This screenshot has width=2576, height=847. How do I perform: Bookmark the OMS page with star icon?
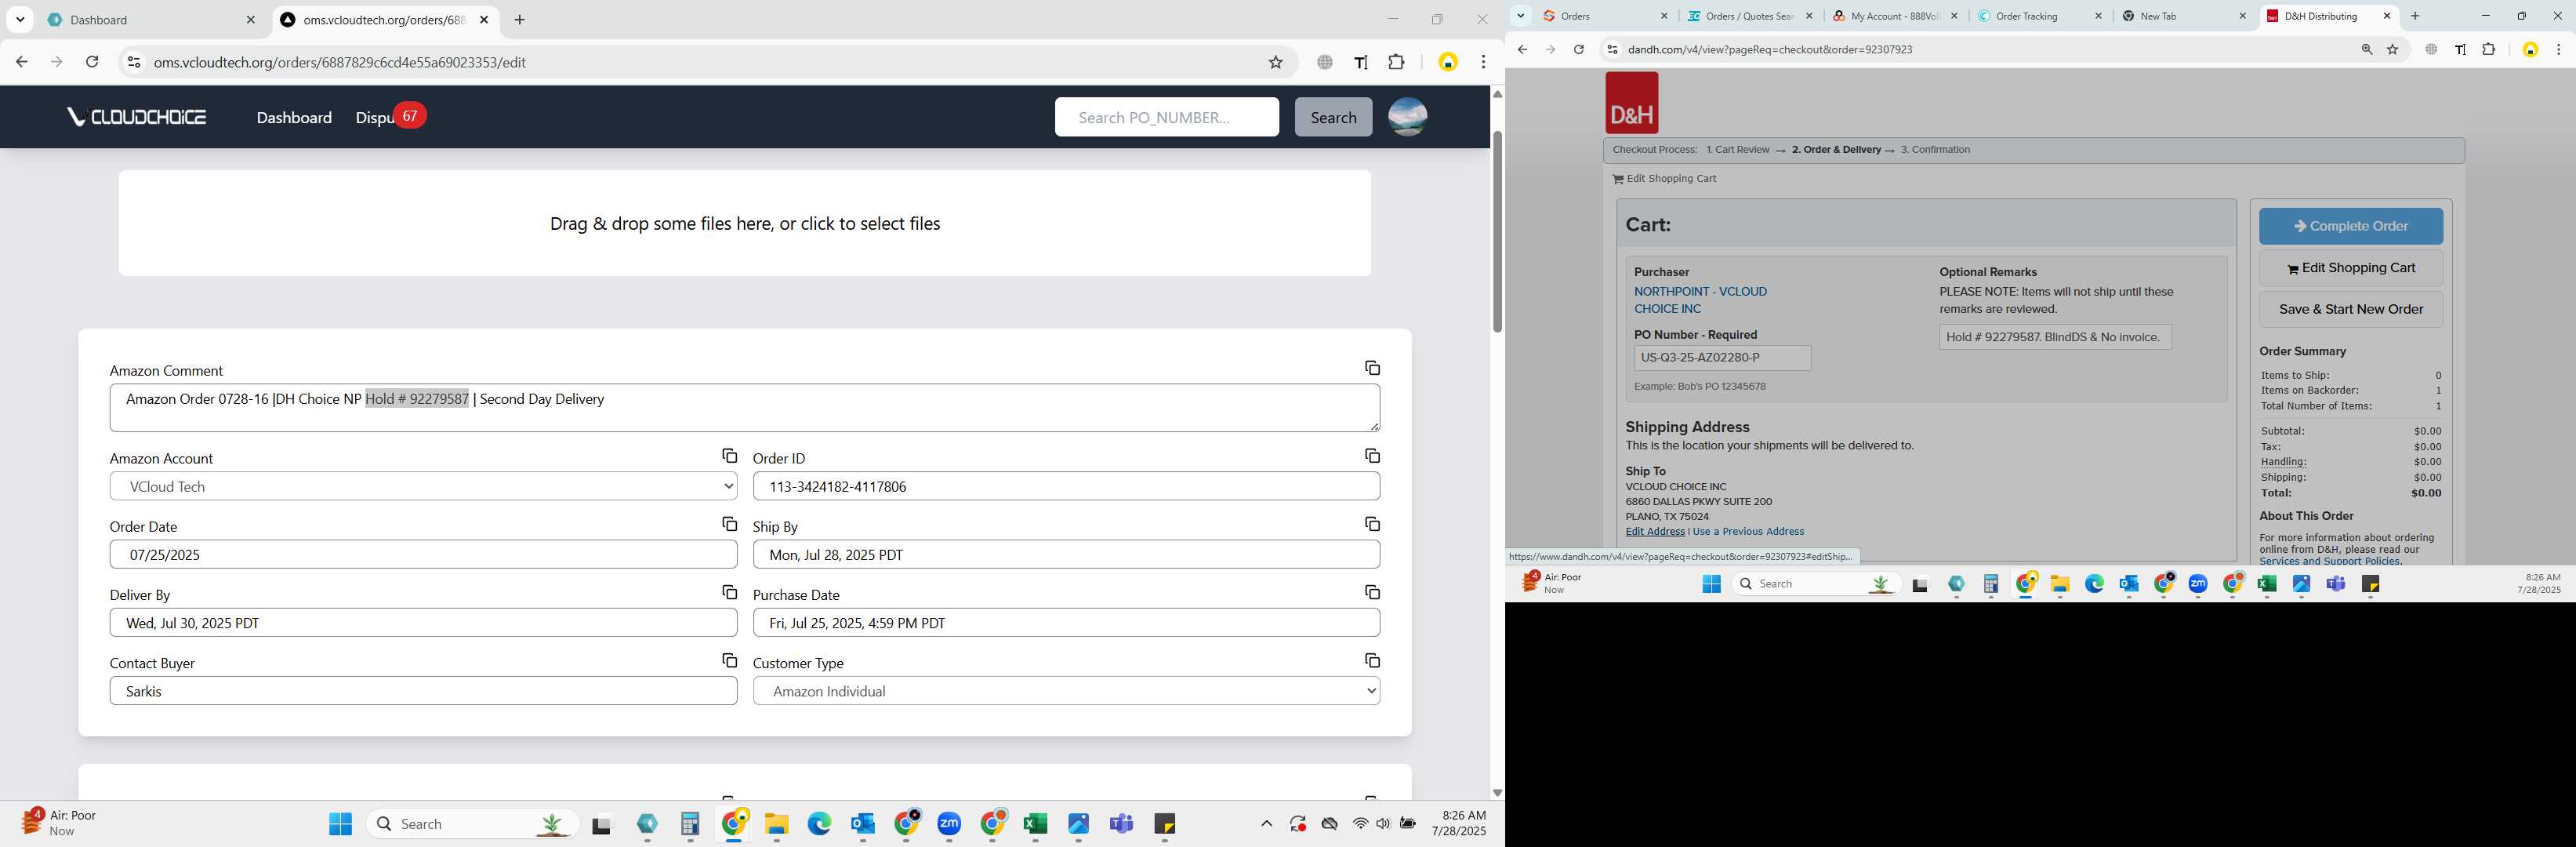1275,62
